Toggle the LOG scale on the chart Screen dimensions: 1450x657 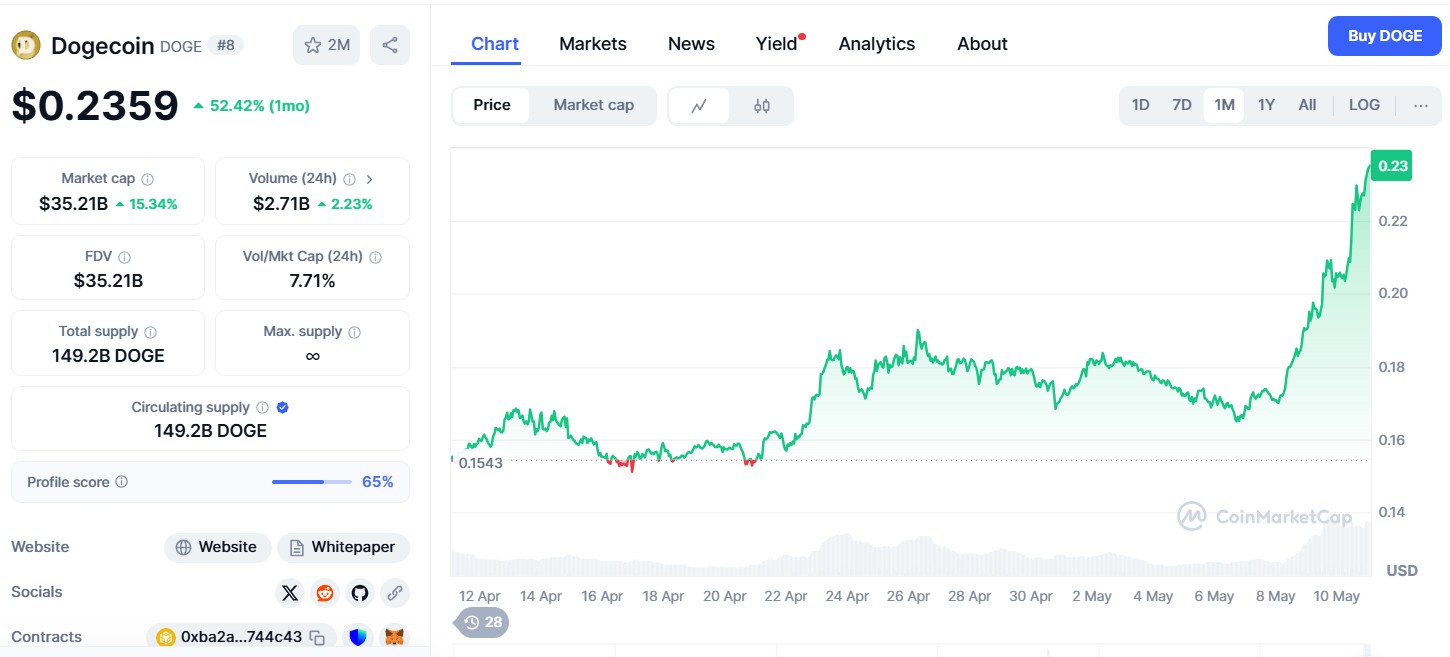click(1364, 104)
